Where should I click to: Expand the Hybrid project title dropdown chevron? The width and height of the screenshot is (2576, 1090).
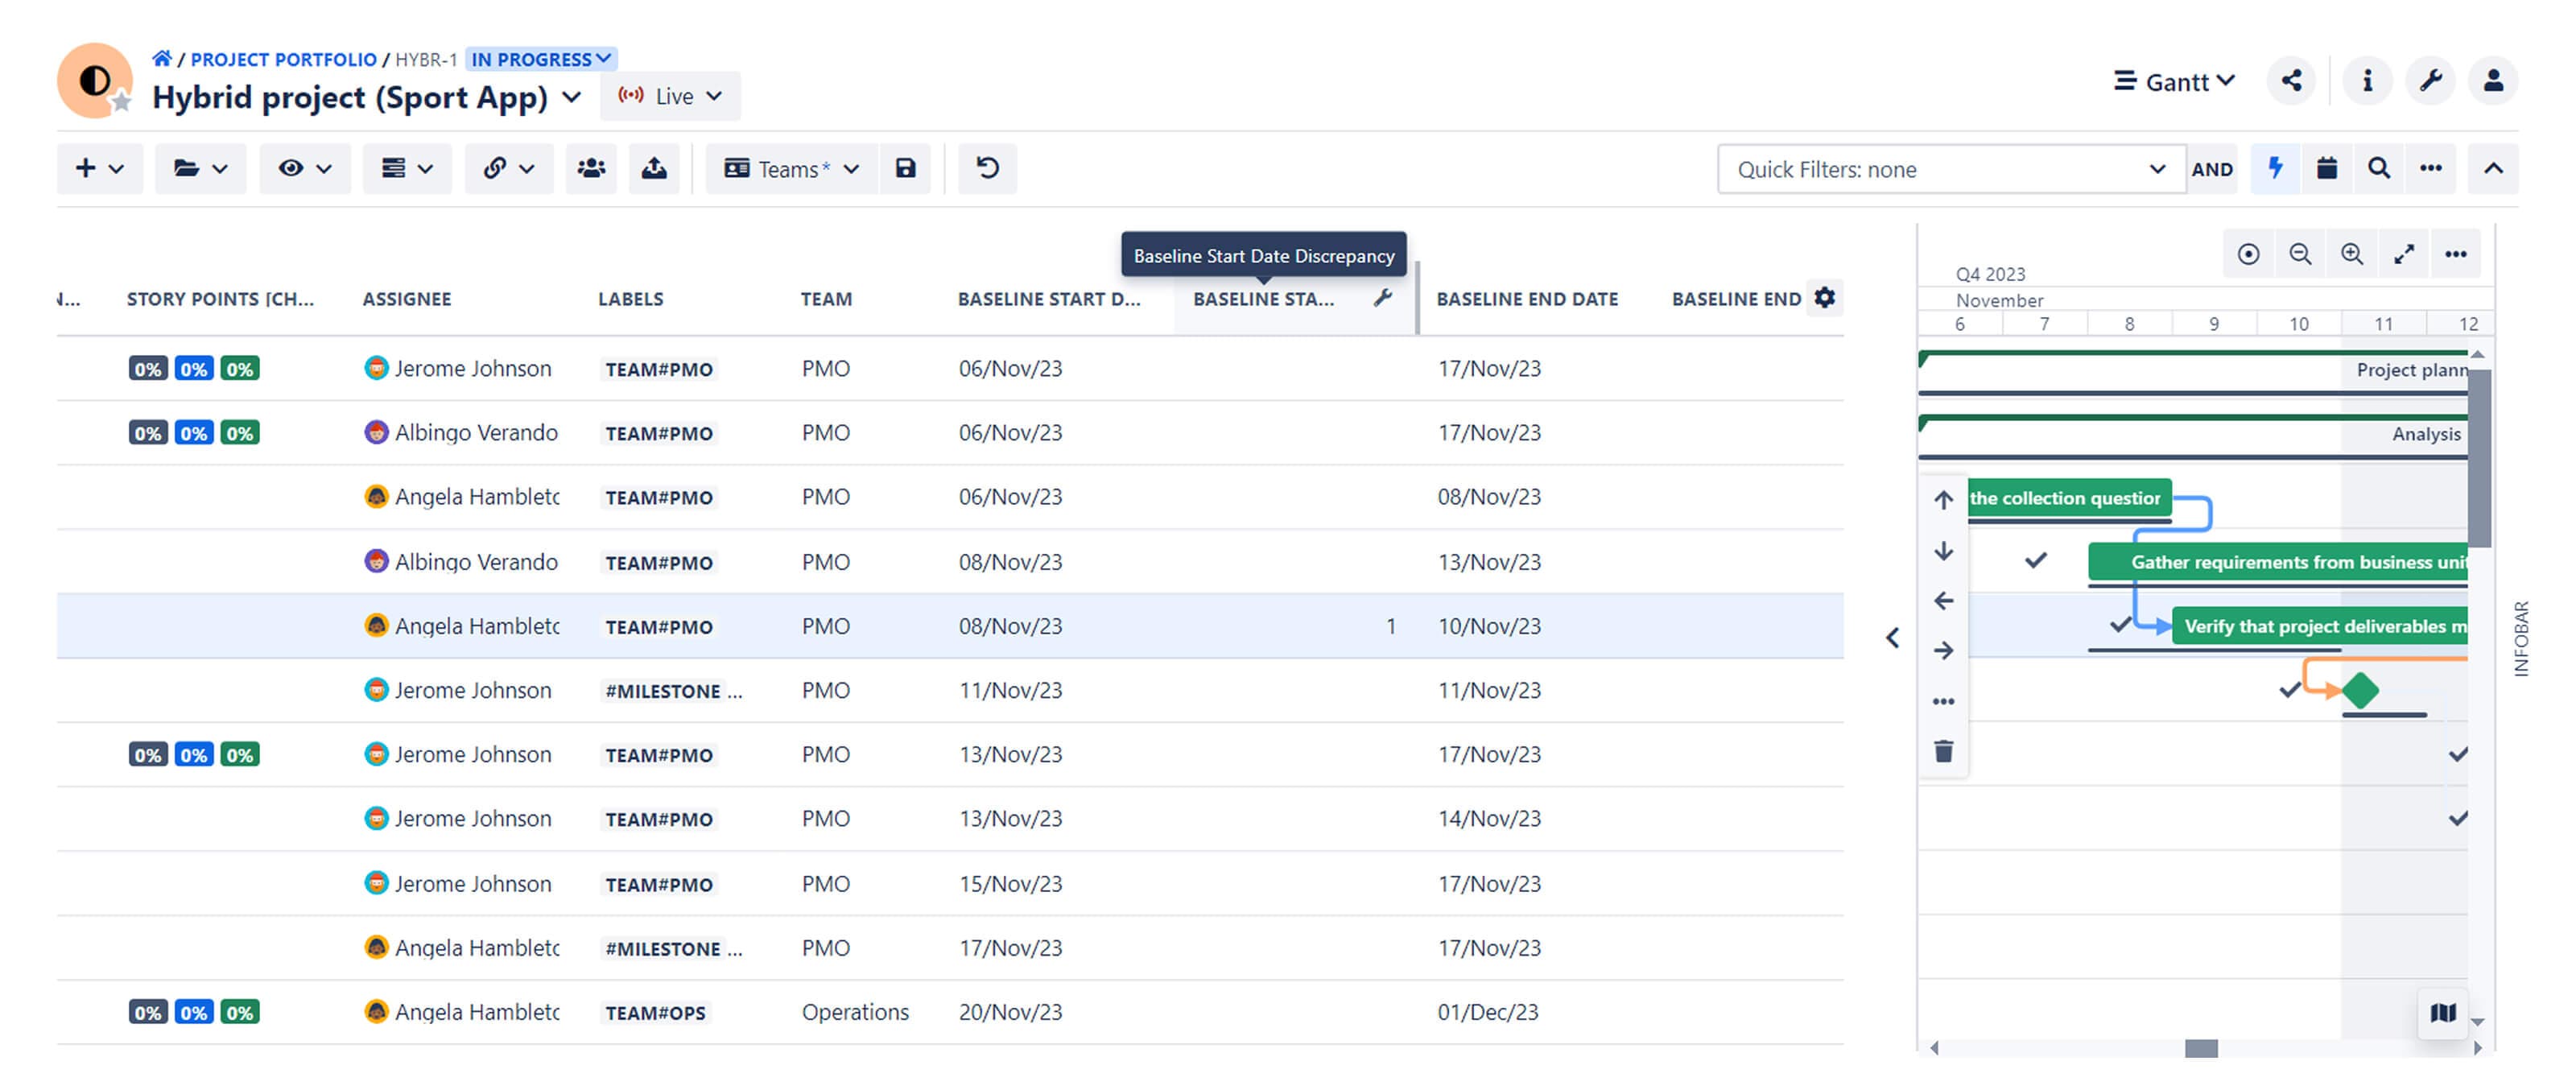tap(571, 98)
